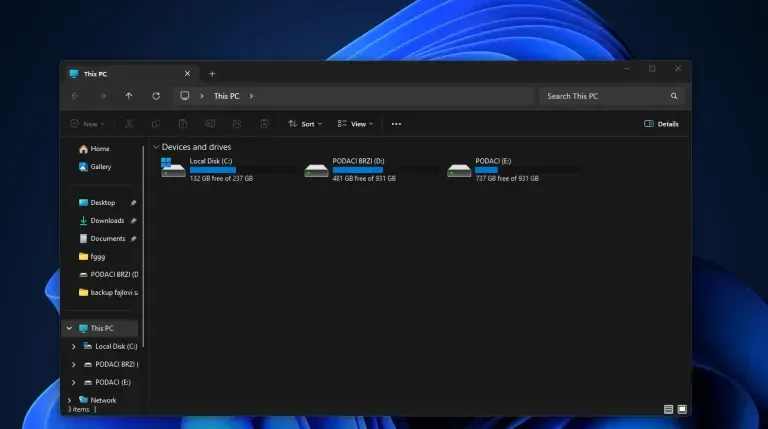The height and width of the screenshot is (429, 768).
Task: Toggle the Details pane
Action: coord(661,124)
